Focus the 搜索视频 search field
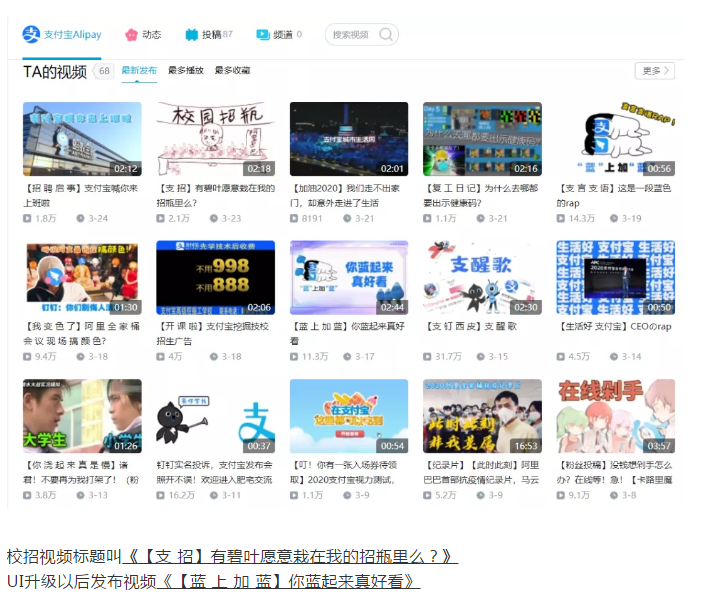706x594 pixels. pyautogui.click(x=362, y=35)
